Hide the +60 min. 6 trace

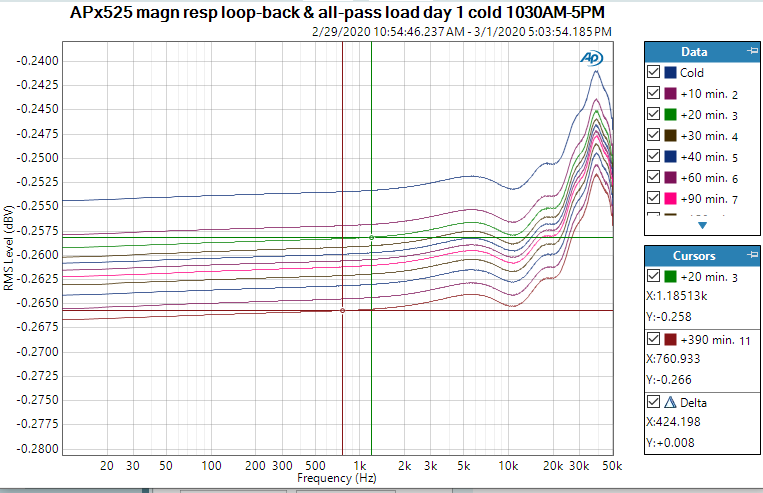pyautogui.click(x=653, y=177)
